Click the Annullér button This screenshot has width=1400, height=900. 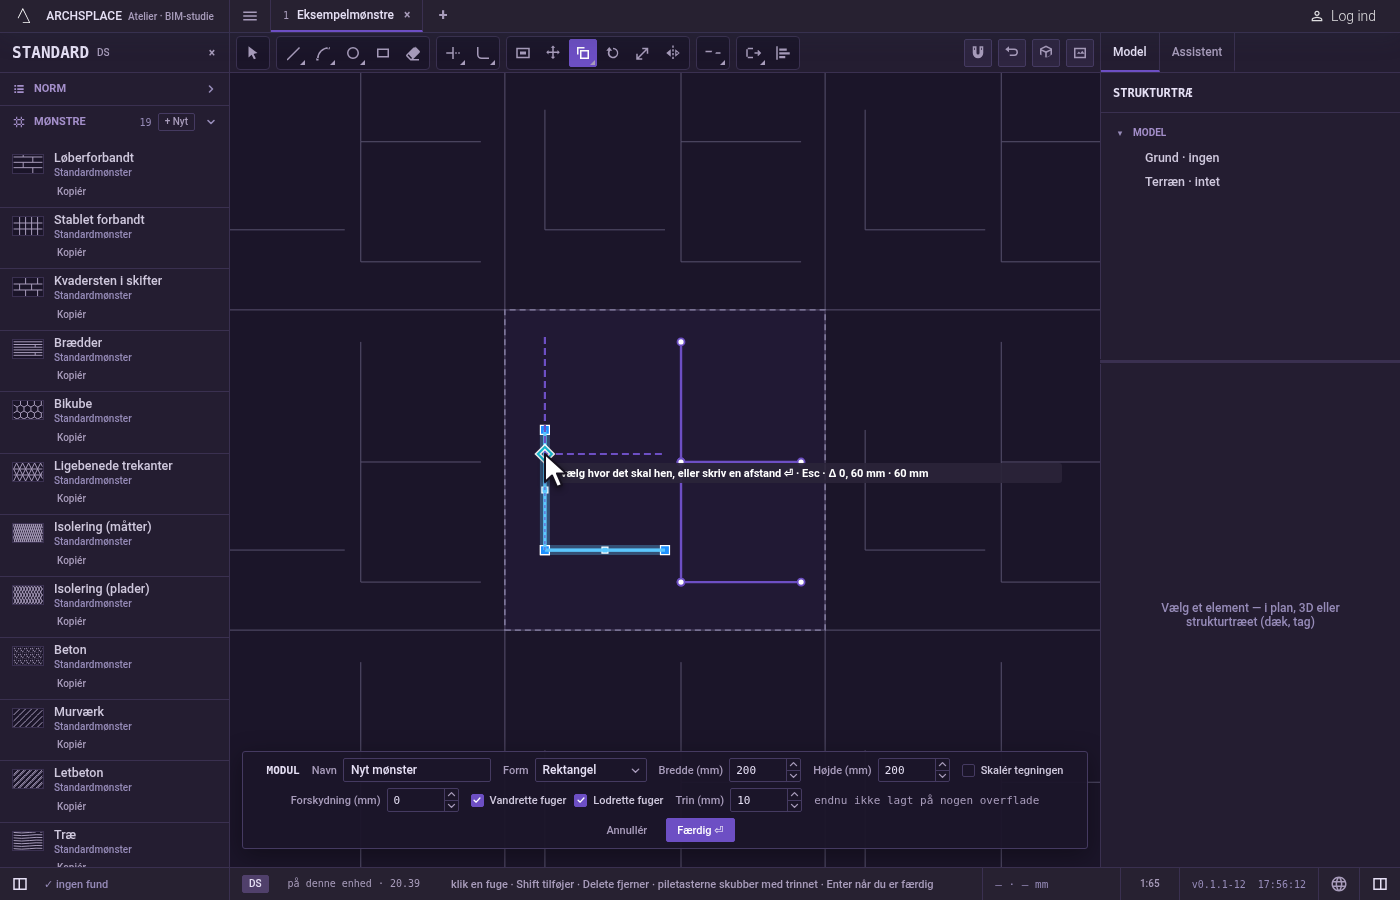[627, 830]
